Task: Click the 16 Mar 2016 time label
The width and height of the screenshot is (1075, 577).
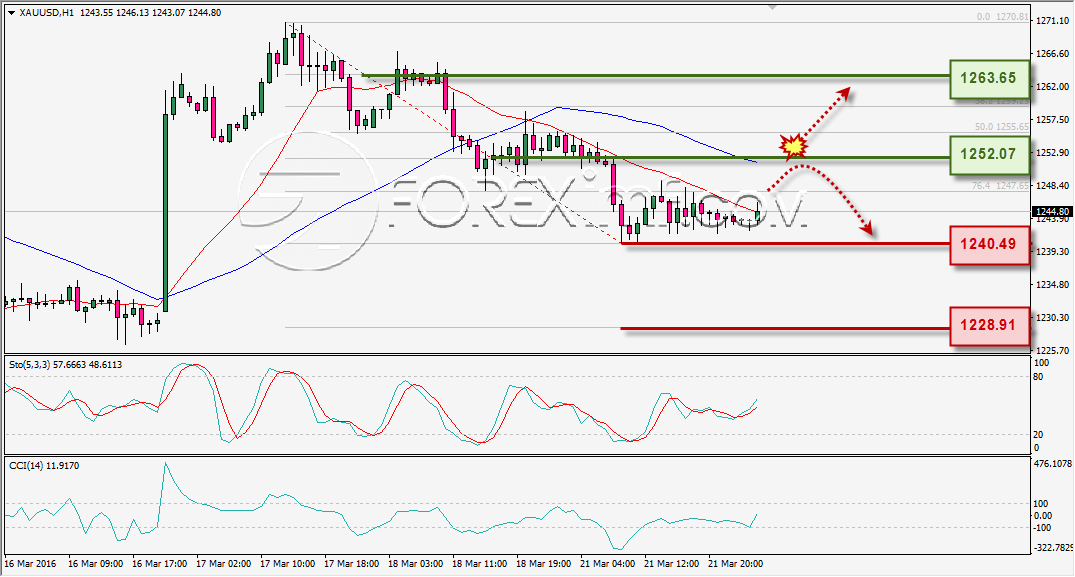Action: pos(30,563)
